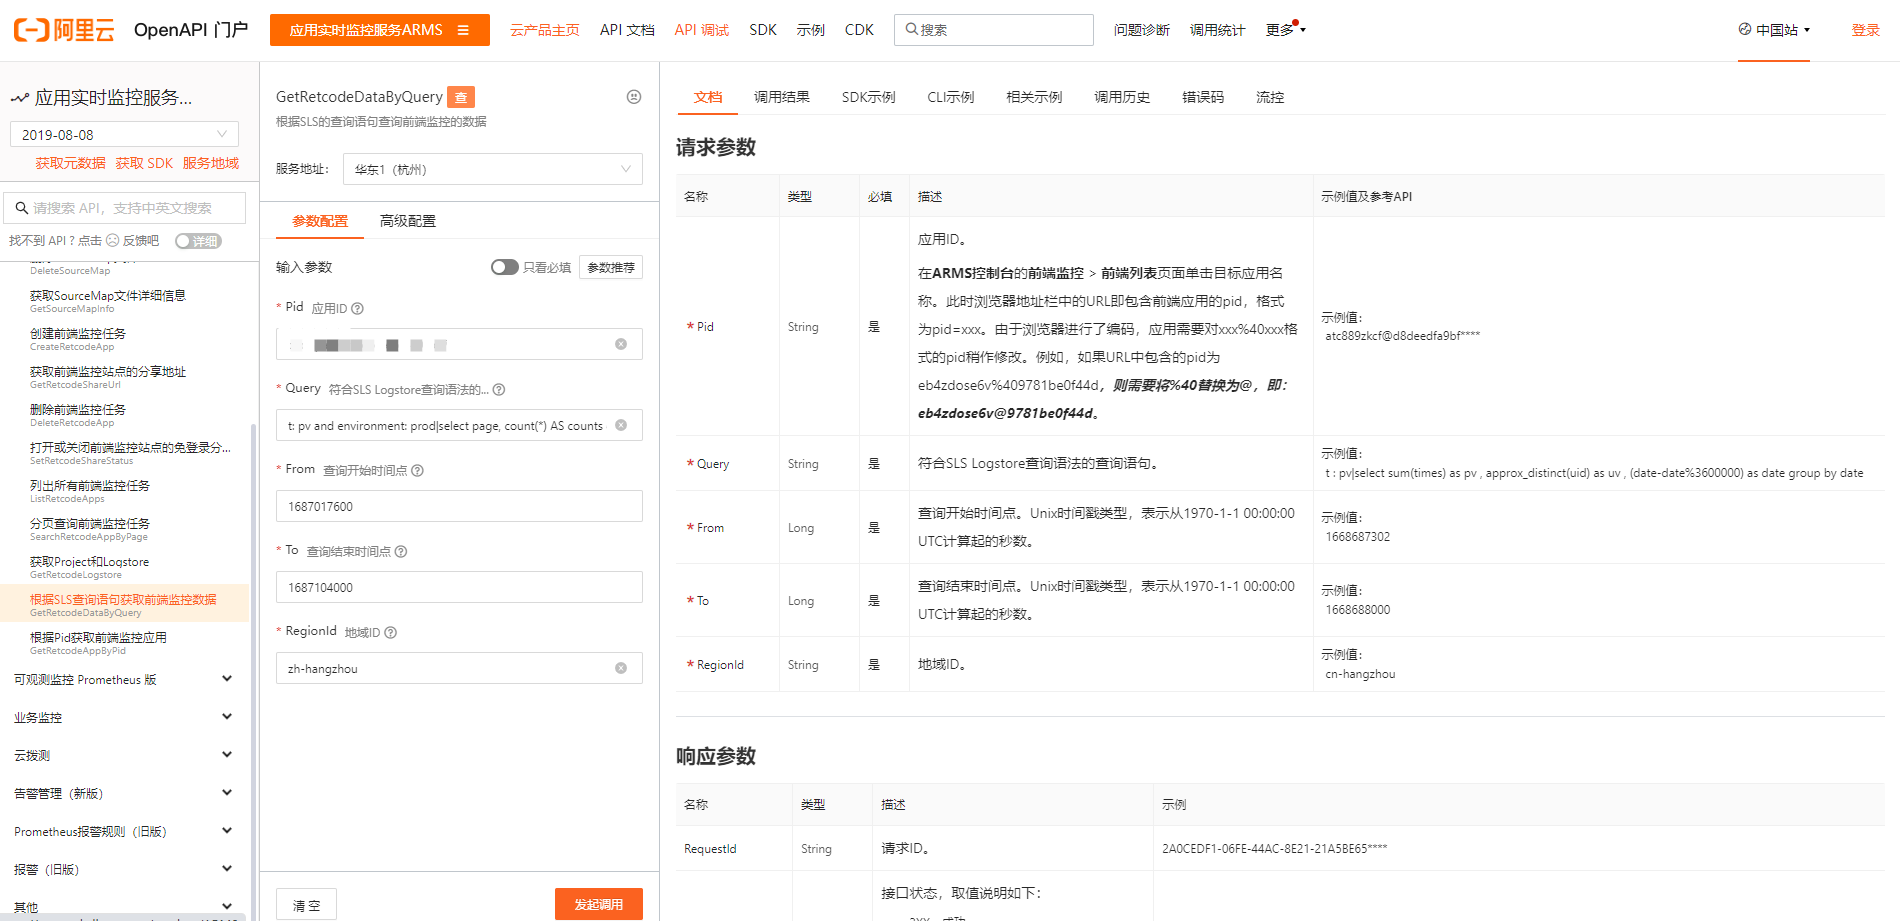The image size is (1900, 921).
Task: Open the 服务地址 region dropdown 华东1（杭州）
Action: click(x=493, y=169)
